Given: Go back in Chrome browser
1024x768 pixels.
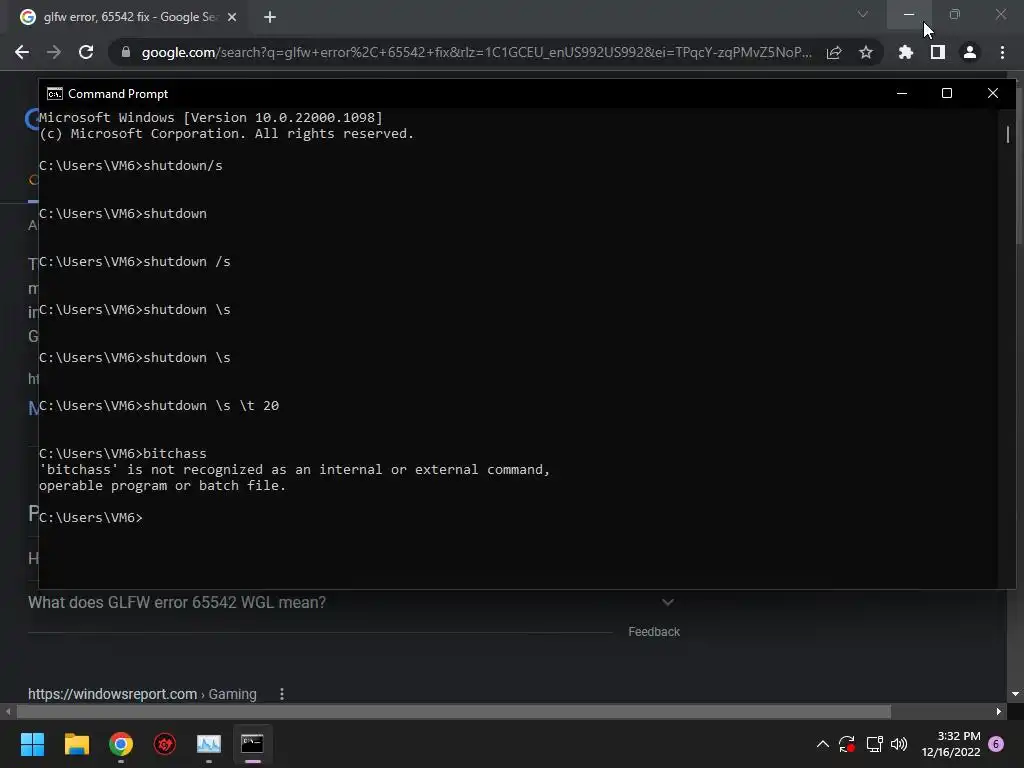Looking at the screenshot, I should pos(22,52).
